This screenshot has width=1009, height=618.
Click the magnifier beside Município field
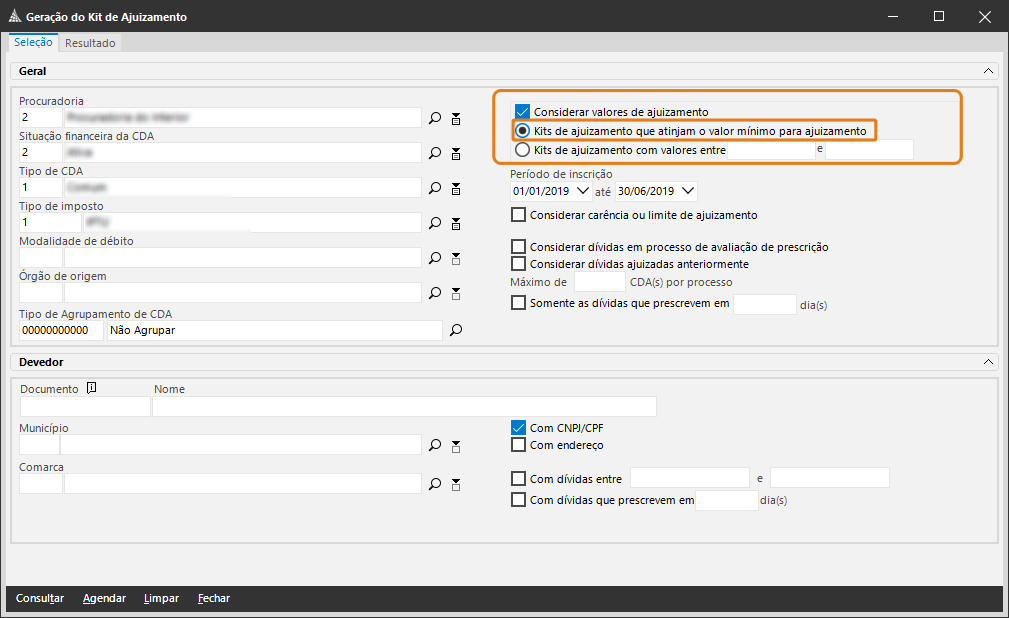click(x=435, y=445)
